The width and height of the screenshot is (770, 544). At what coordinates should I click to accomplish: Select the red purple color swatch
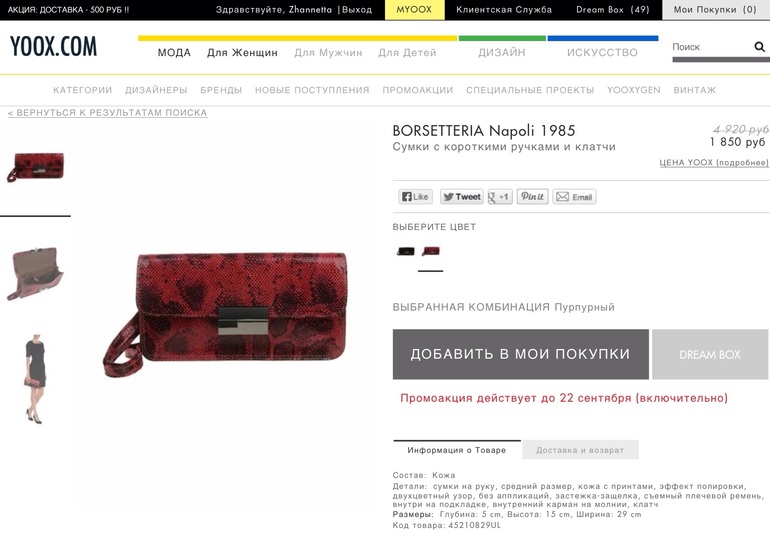click(x=431, y=251)
